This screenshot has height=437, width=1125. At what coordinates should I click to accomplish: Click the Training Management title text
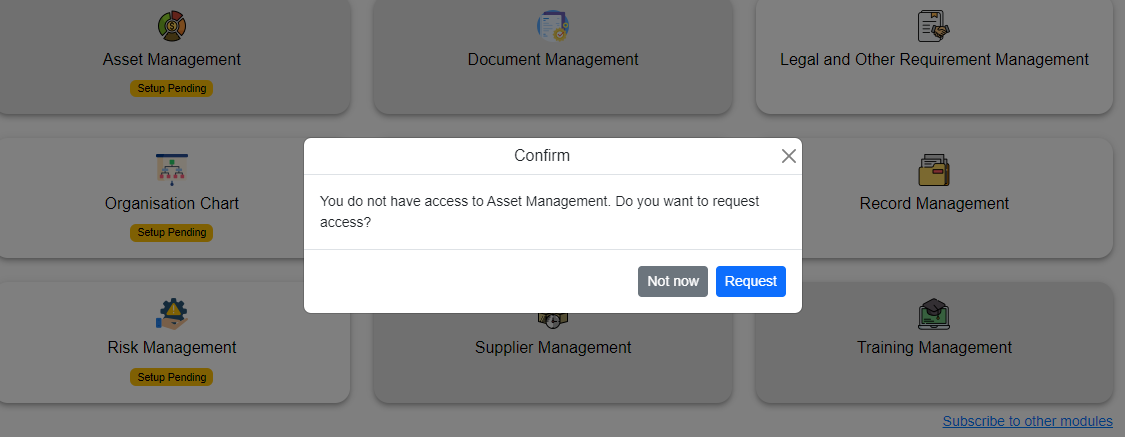934,348
